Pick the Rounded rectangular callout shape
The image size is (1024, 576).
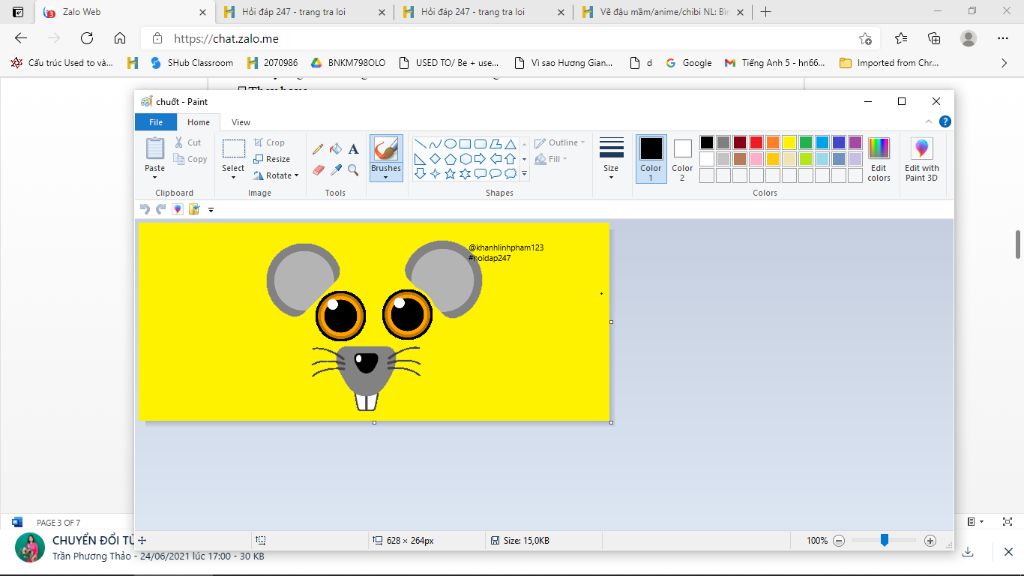pyautogui.click(x=480, y=174)
